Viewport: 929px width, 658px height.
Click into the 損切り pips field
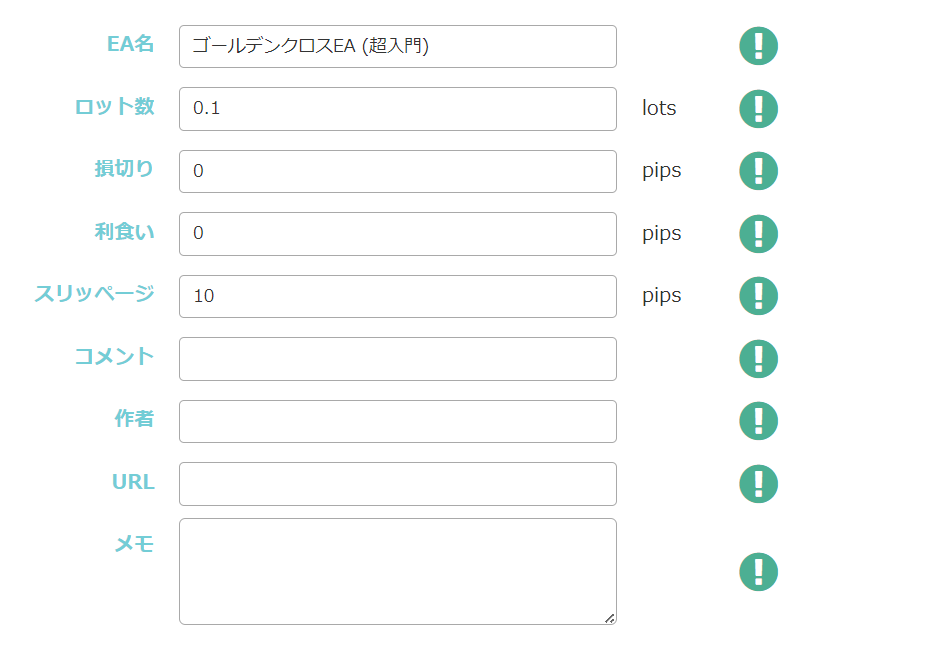tap(397, 171)
